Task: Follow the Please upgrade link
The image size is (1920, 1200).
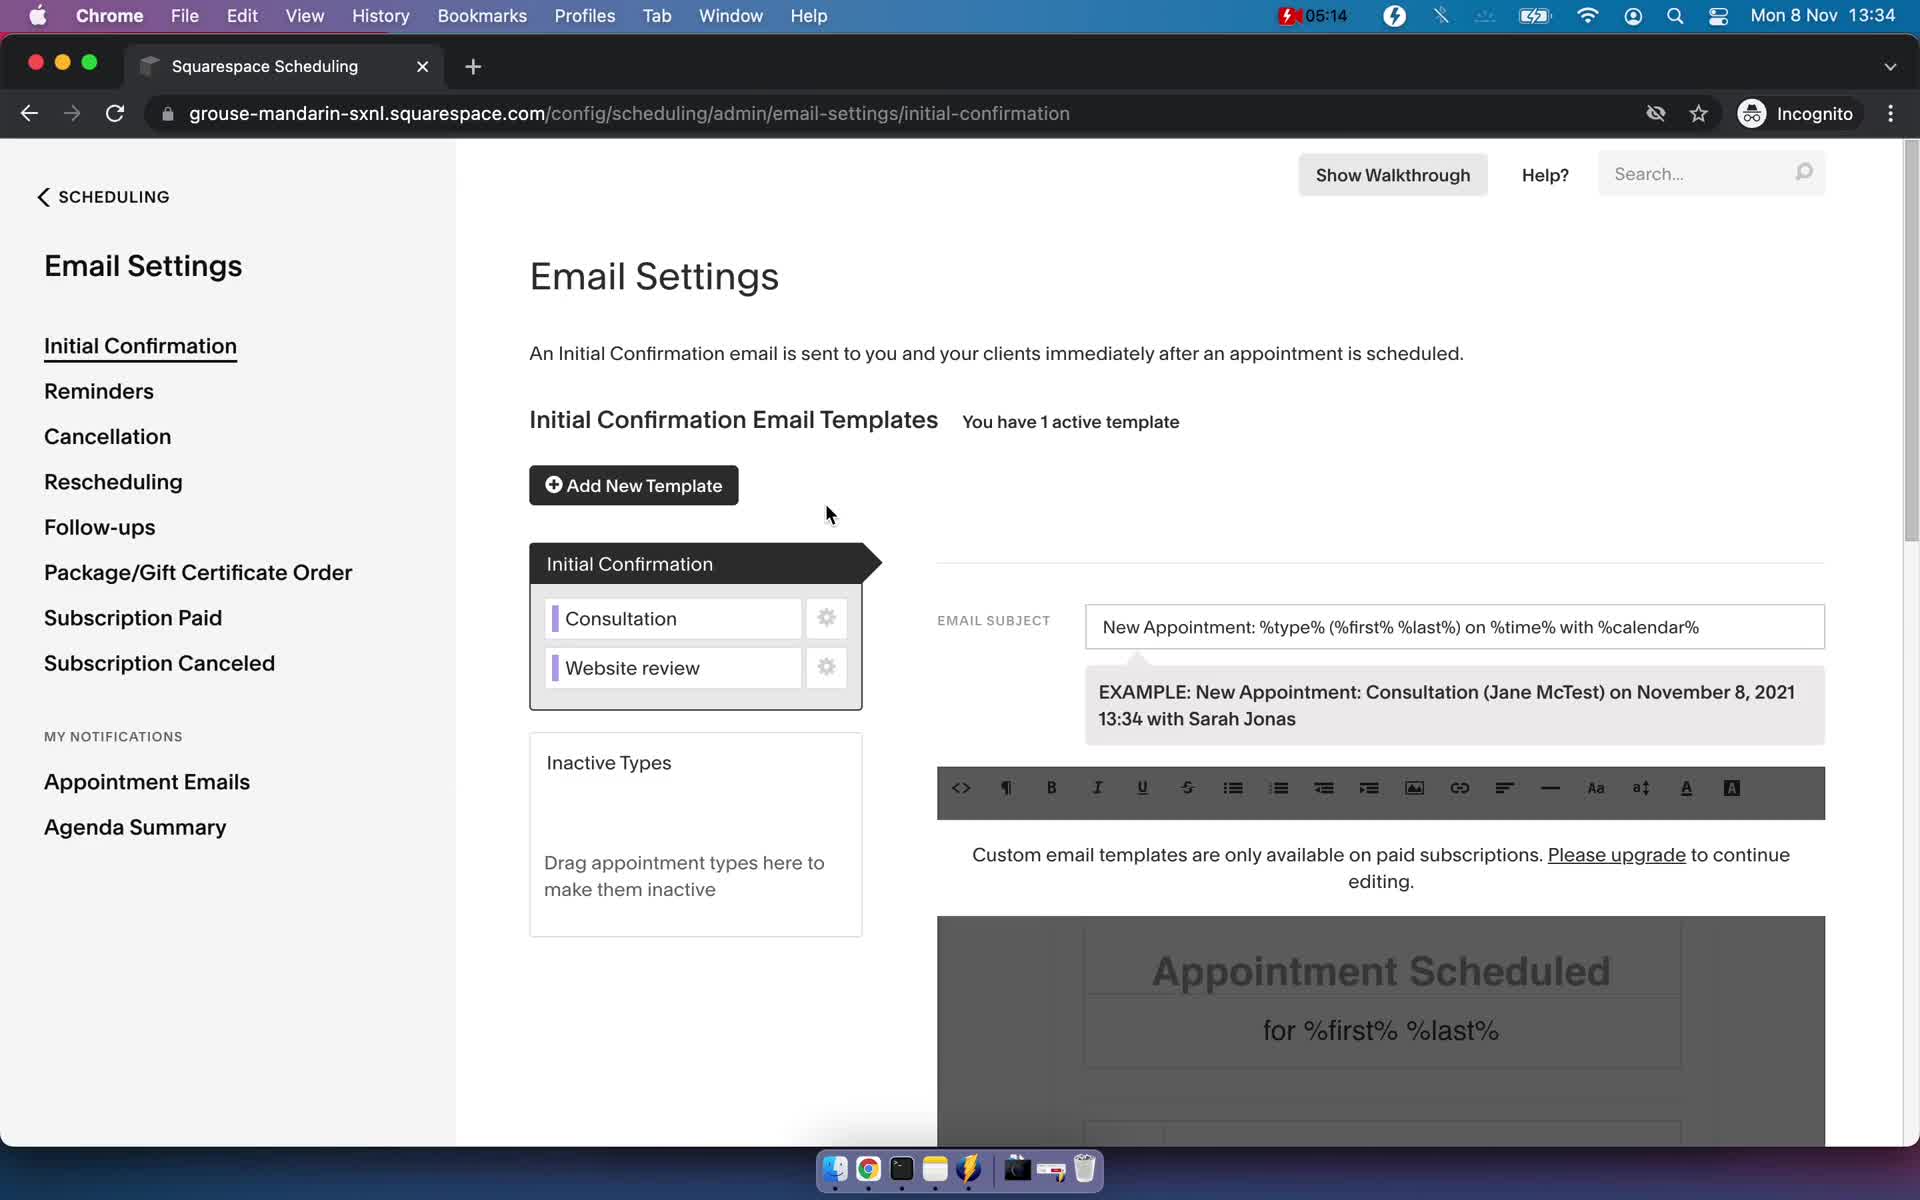Action: tap(1616, 855)
